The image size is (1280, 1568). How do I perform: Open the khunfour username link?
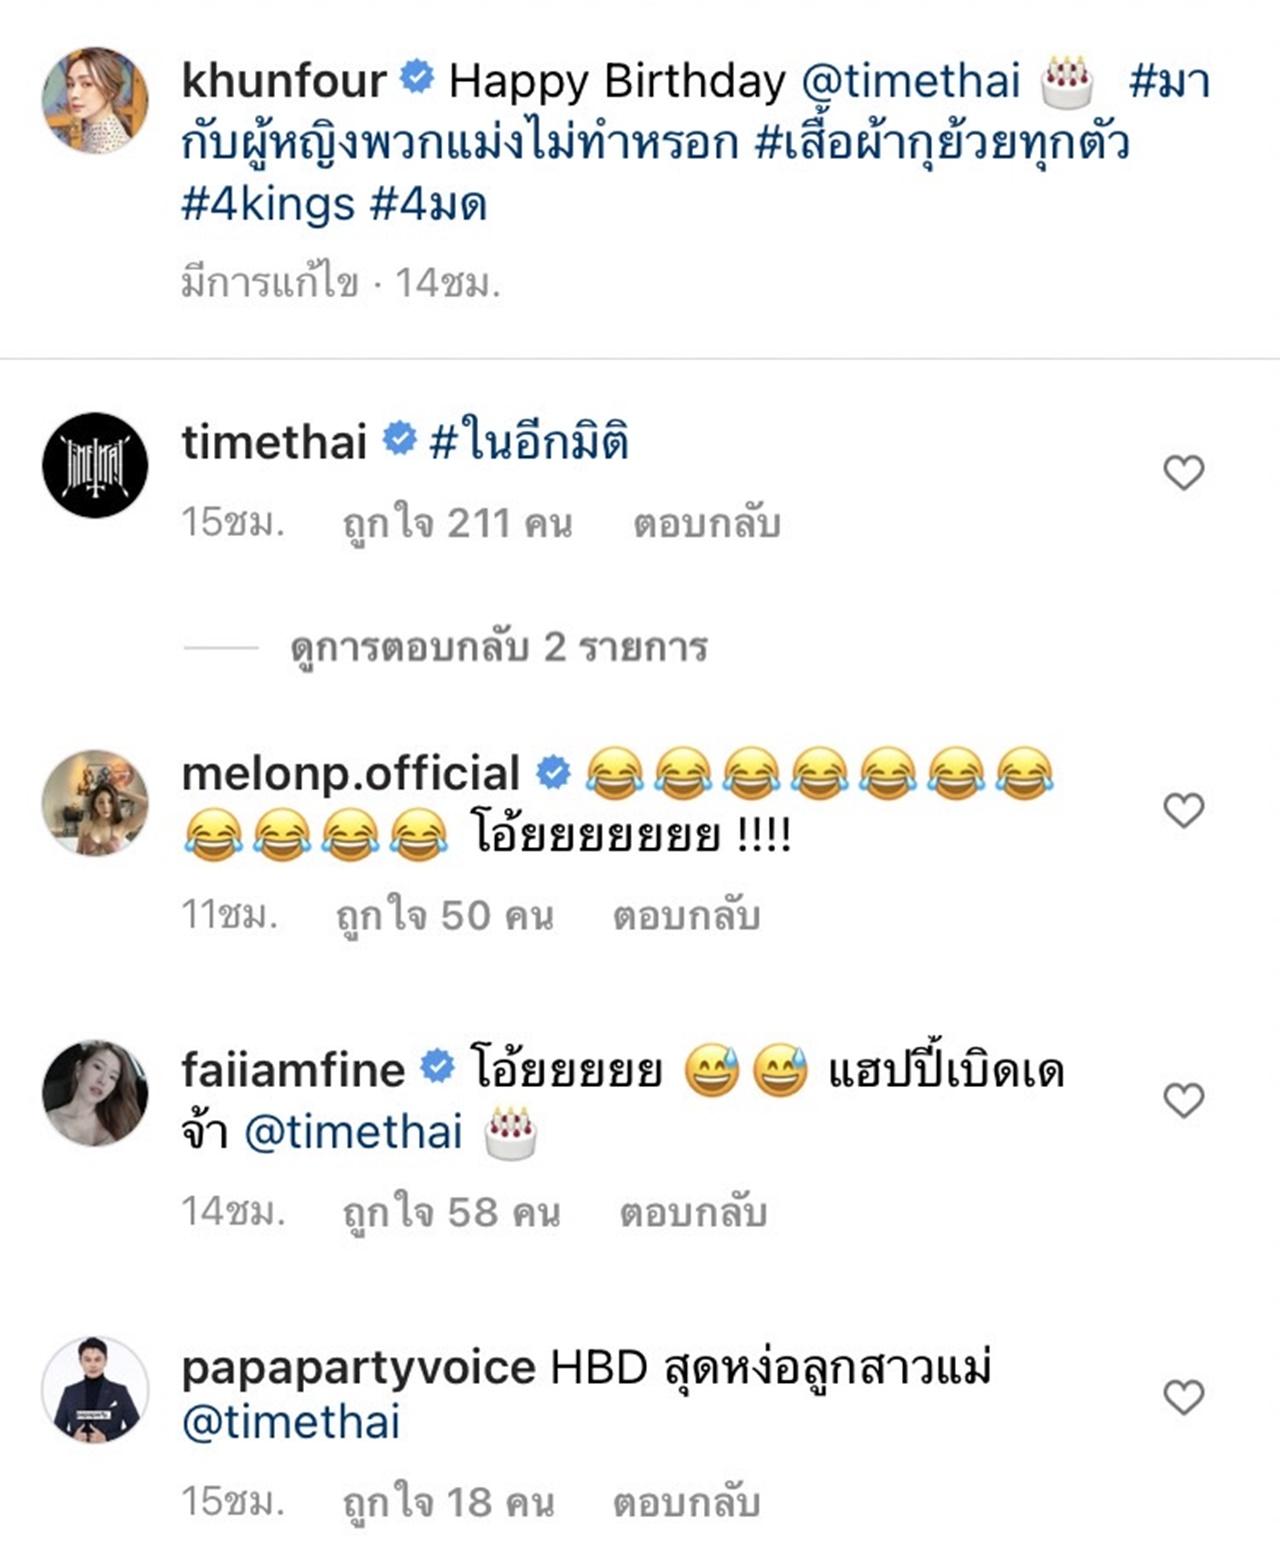pyautogui.click(x=284, y=81)
